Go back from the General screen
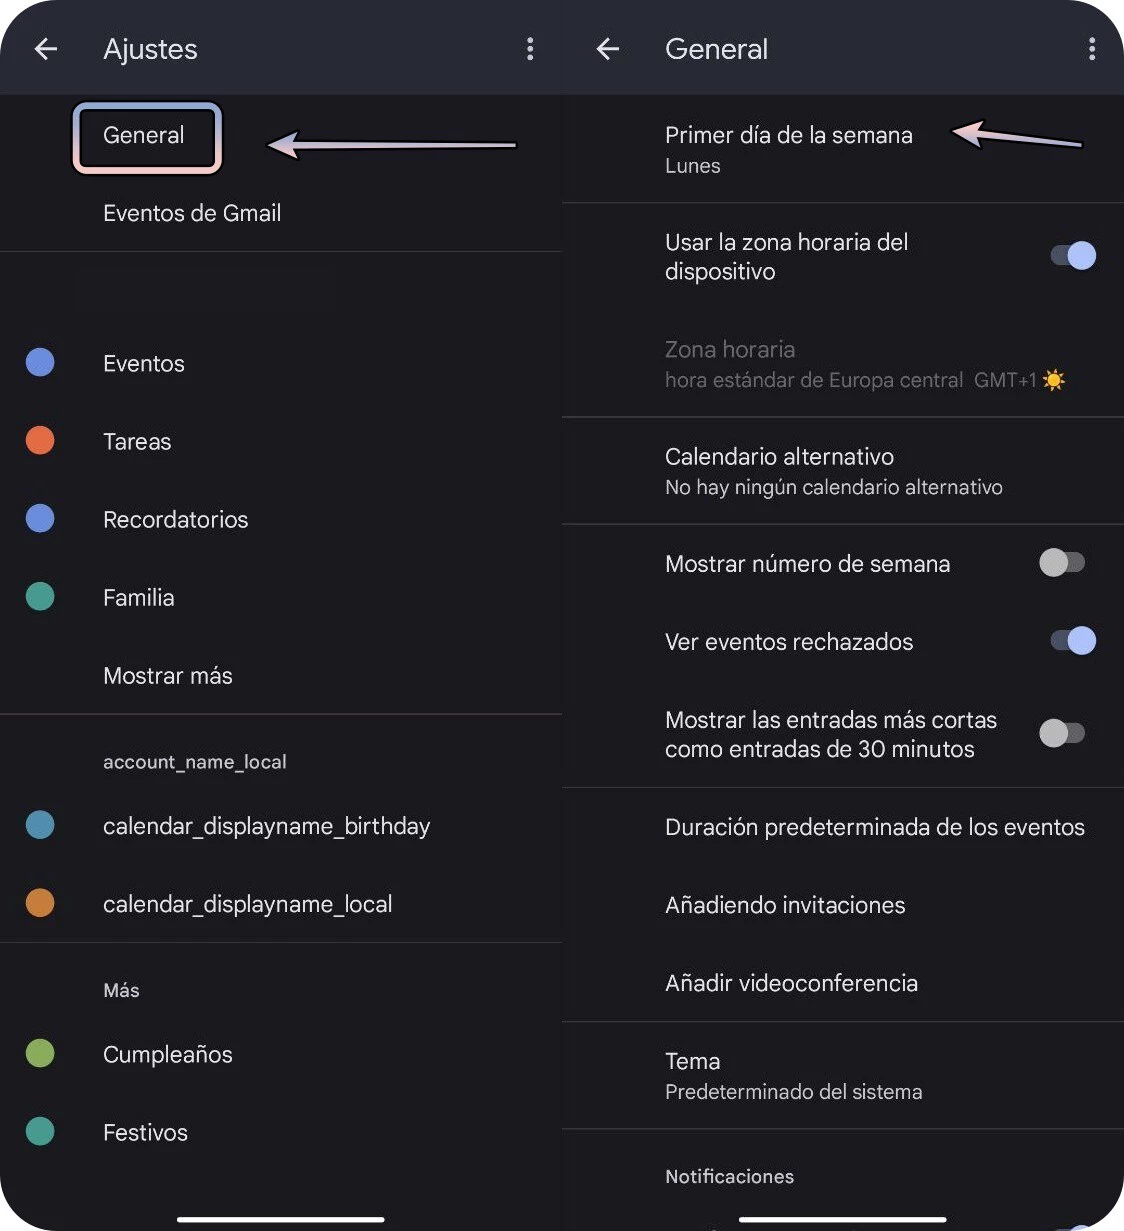 pyautogui.click(x=608, y=48)
